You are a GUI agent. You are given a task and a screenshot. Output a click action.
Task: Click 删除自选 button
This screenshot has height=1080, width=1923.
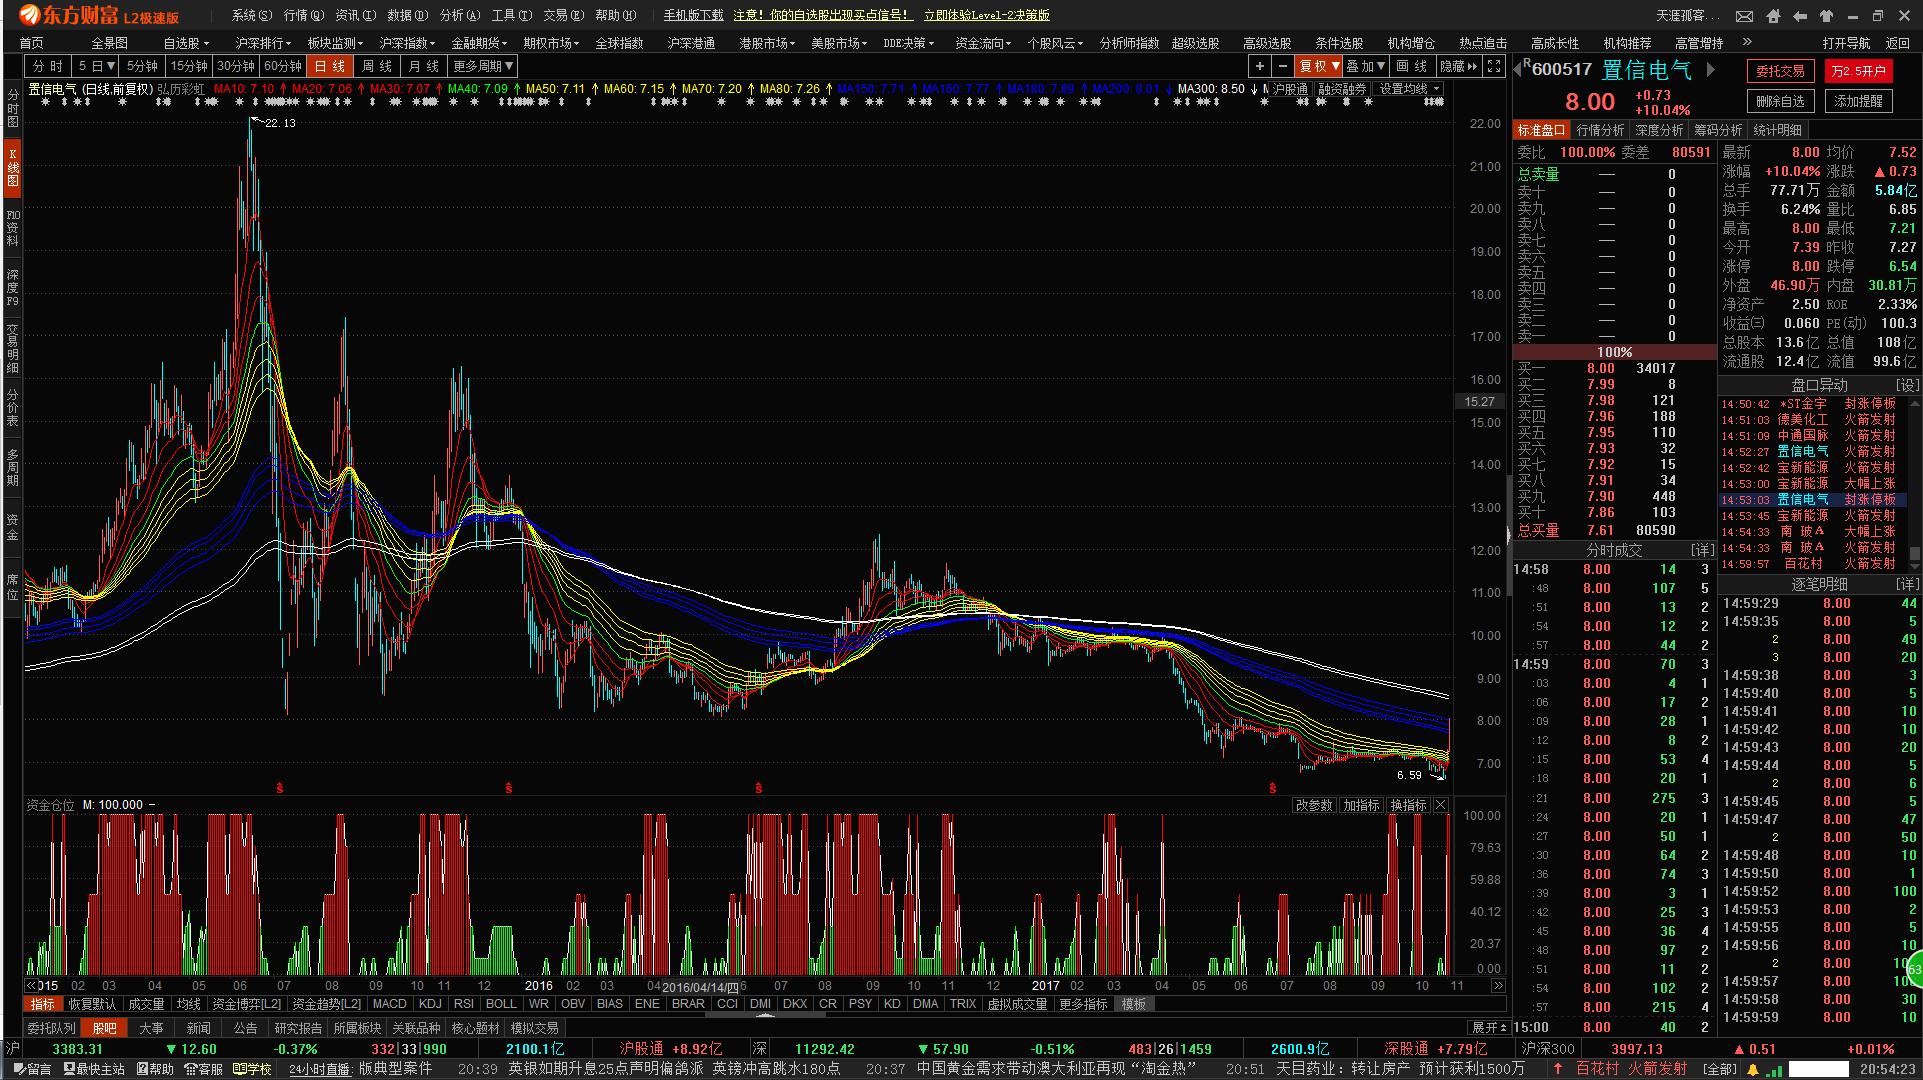(x=1780, y=101)
